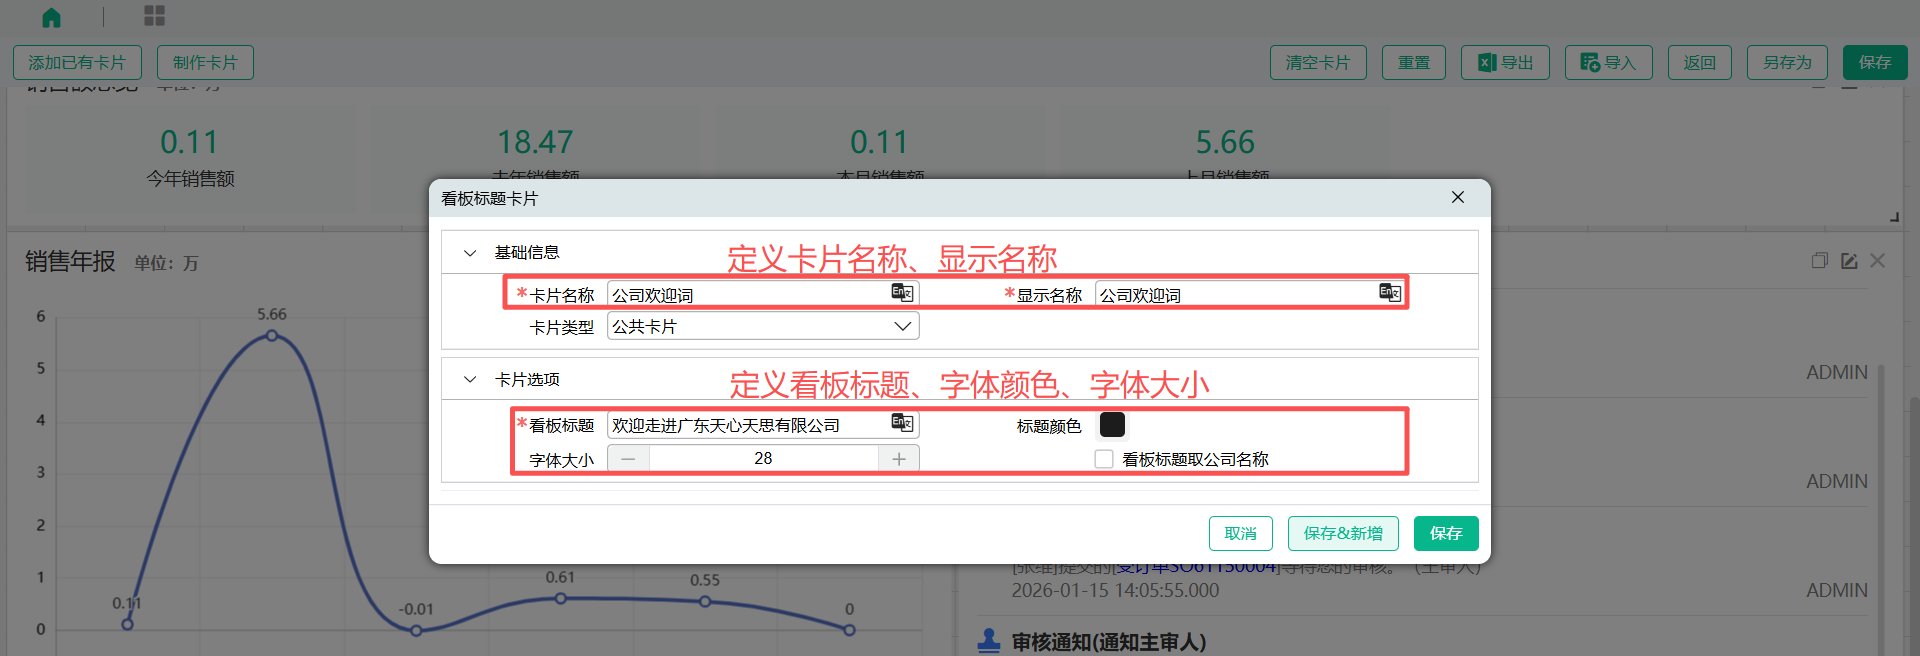Collapse the 基础信息 section
Screen dimensions: 1920x656
point(470,253)
